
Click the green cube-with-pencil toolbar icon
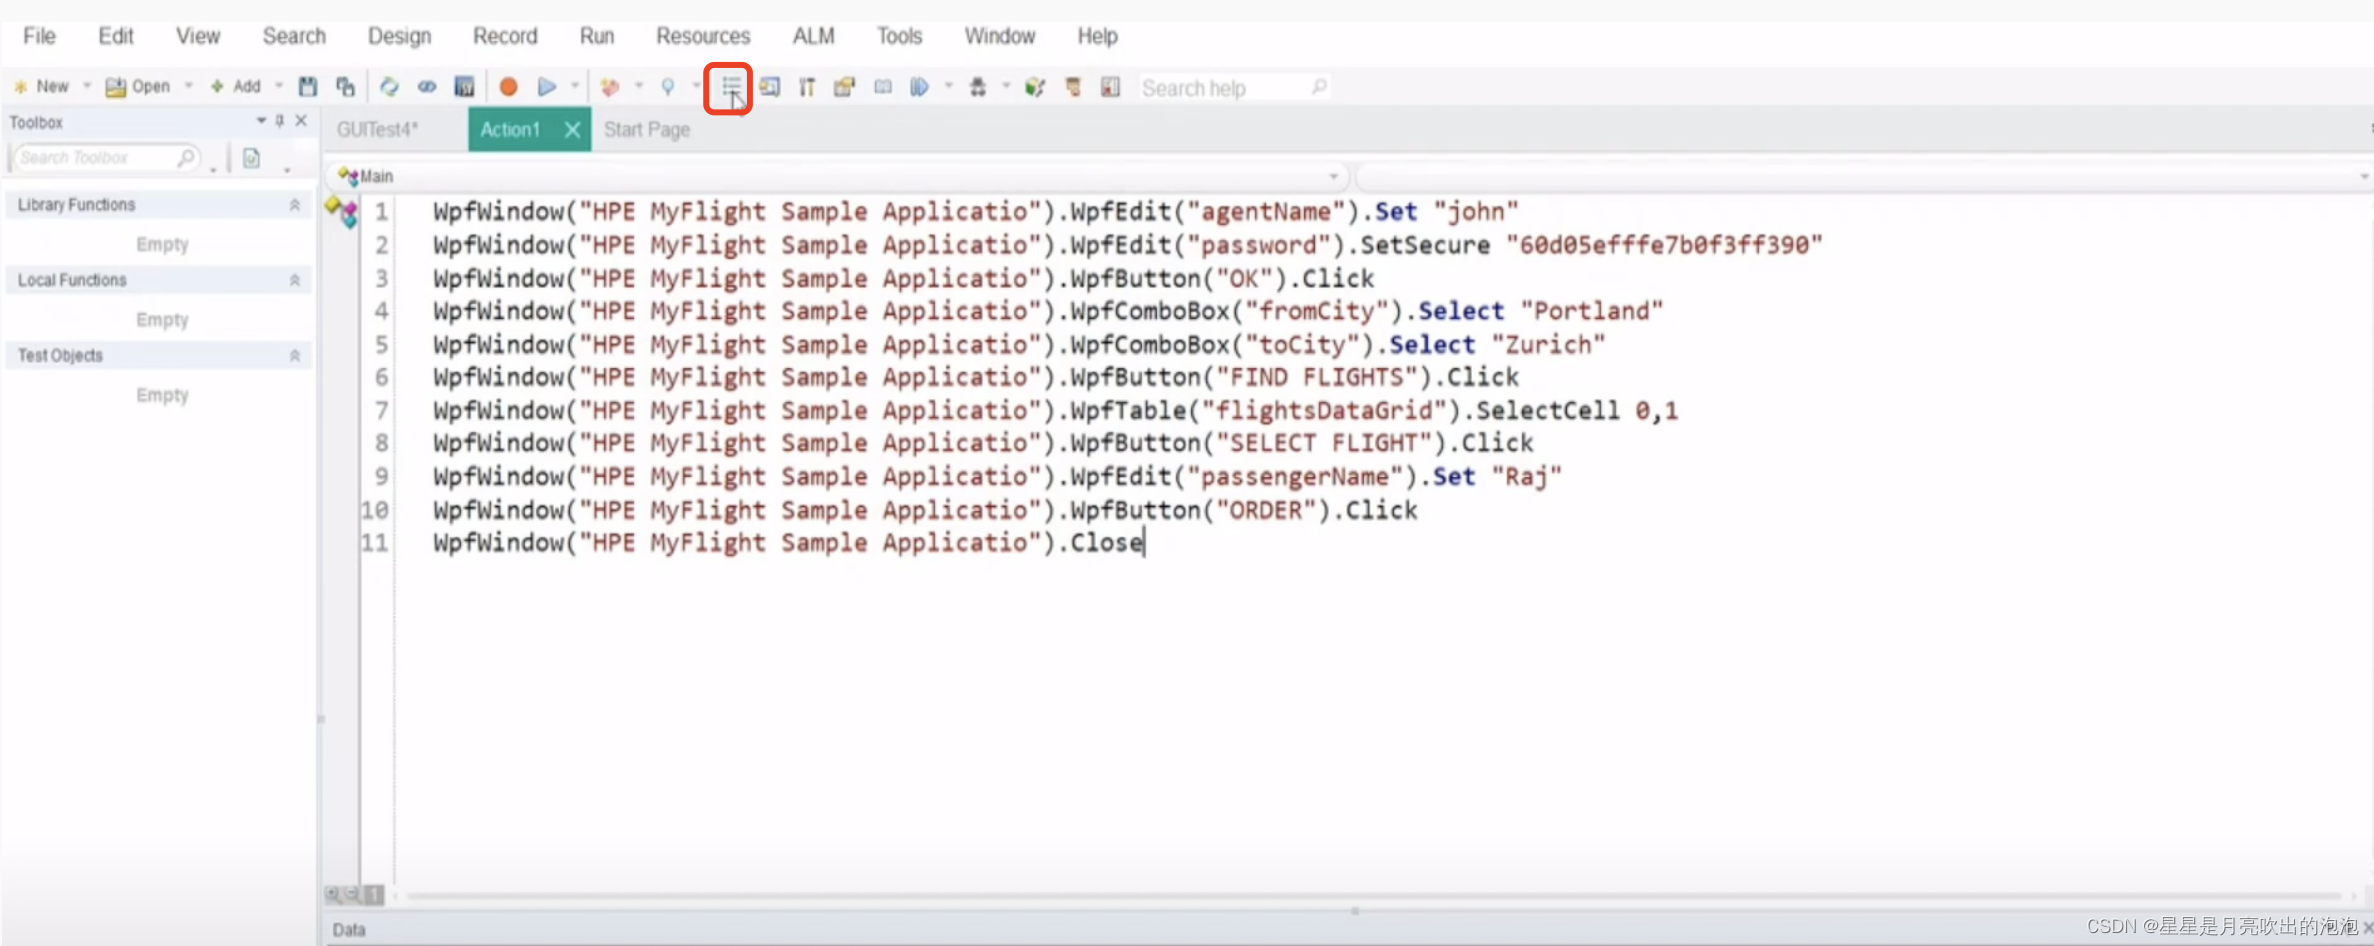[x=1035, y=87]
